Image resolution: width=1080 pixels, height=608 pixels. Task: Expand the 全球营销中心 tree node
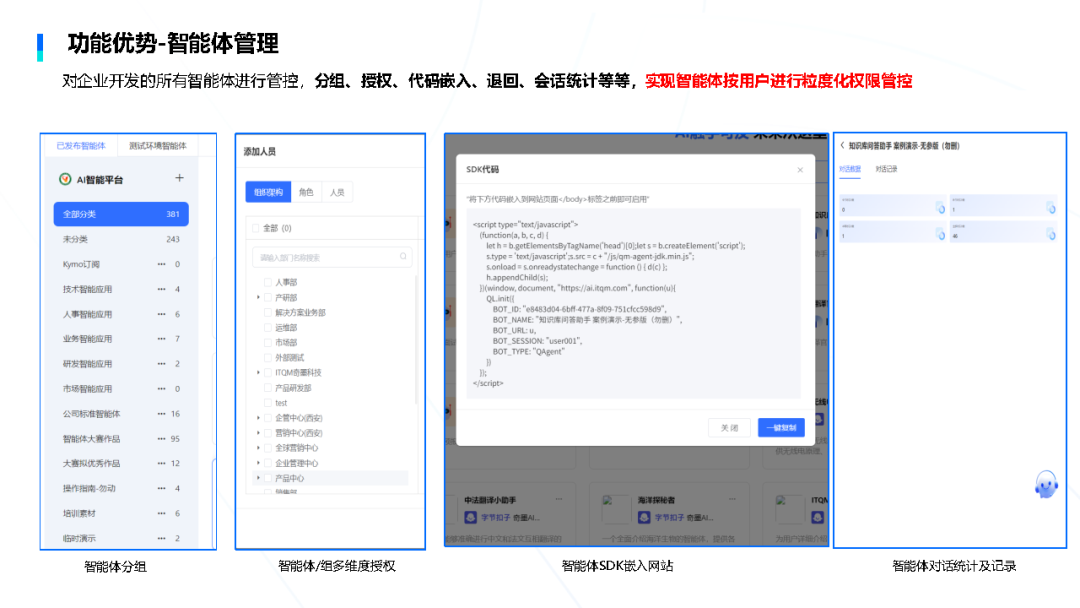[258, 448]
